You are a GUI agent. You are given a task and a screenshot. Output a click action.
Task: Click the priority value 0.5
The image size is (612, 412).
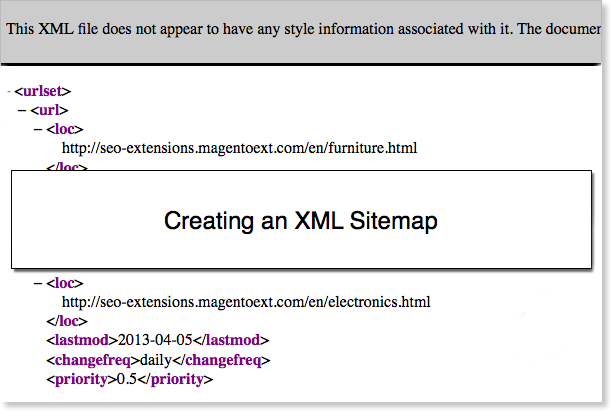click(x=127, y=379)
